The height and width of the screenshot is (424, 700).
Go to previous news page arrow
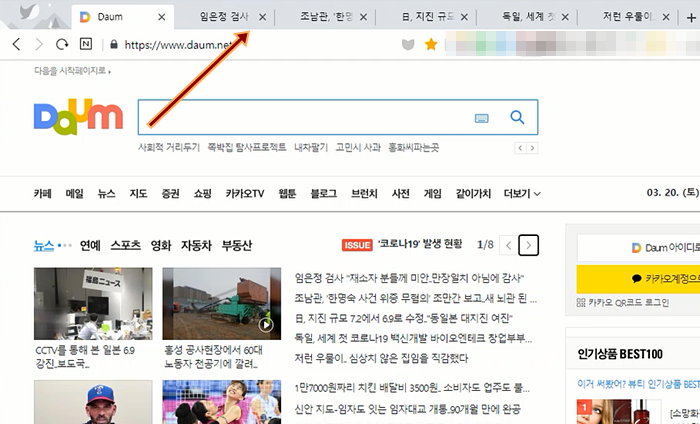click(508, 245)
